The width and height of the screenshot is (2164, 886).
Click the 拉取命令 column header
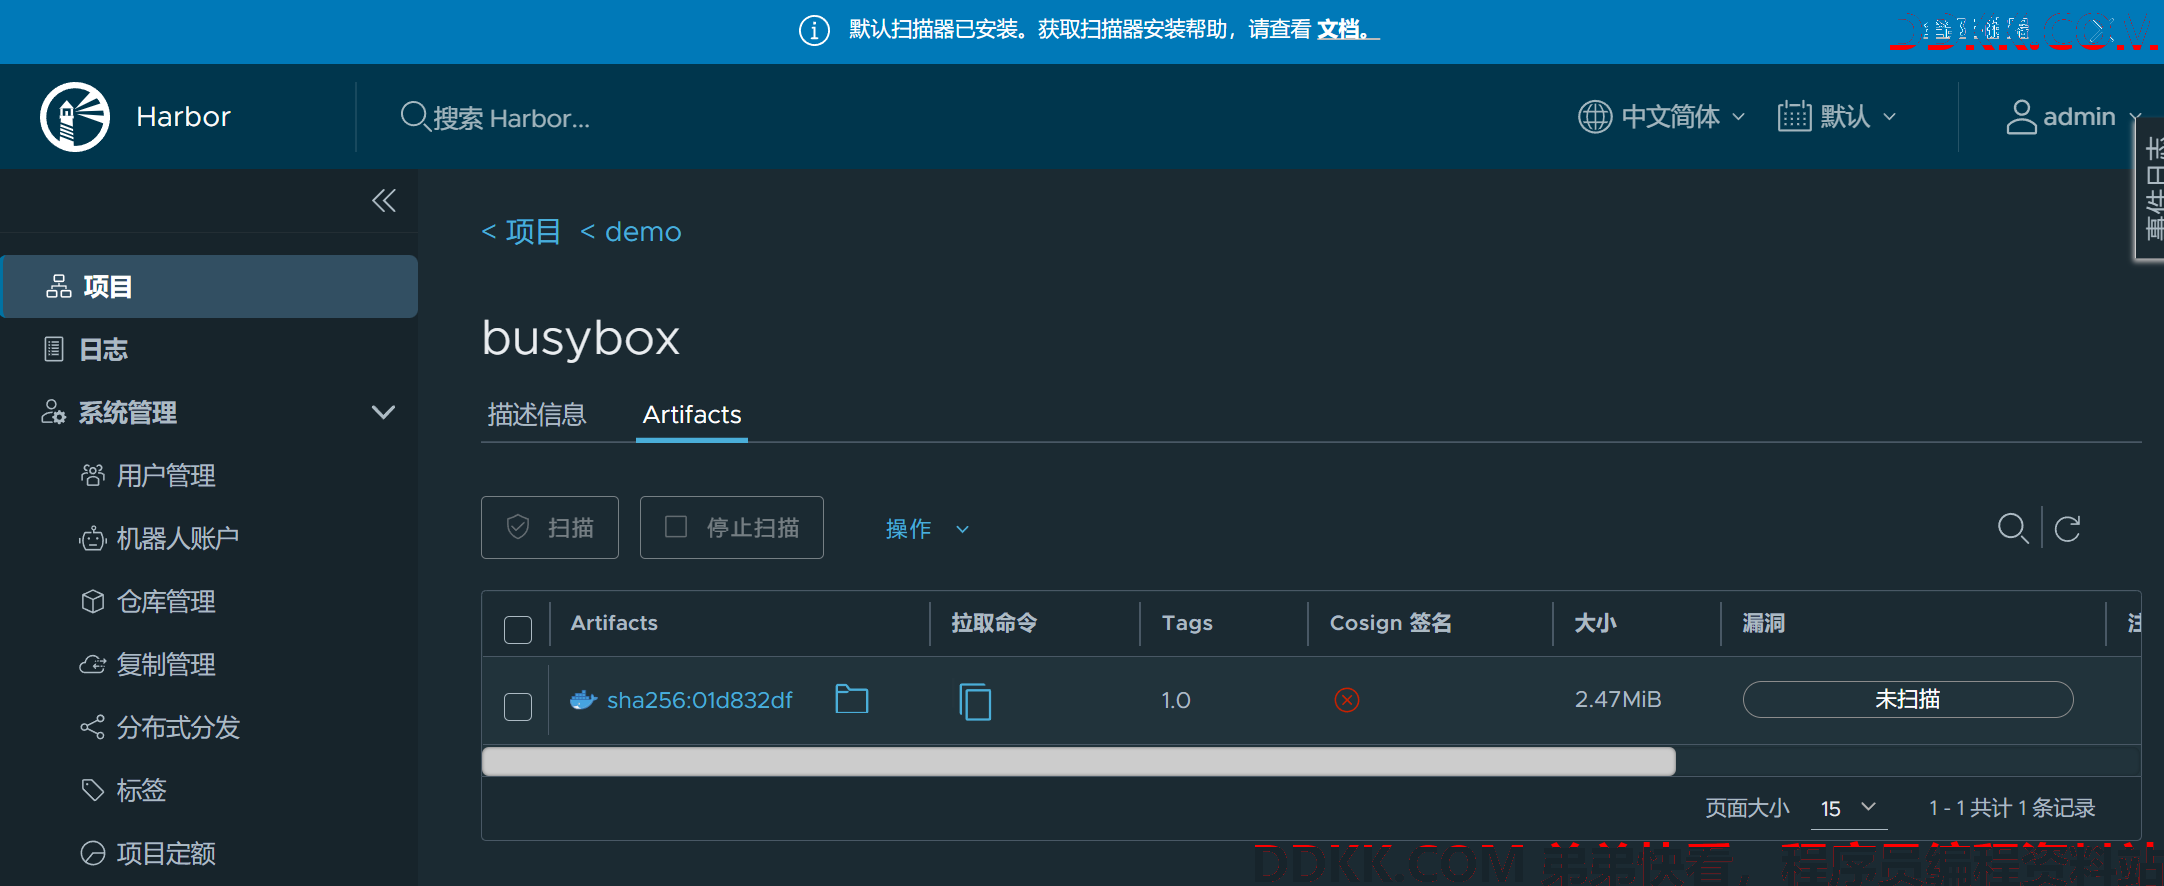(x=994, y=623)
